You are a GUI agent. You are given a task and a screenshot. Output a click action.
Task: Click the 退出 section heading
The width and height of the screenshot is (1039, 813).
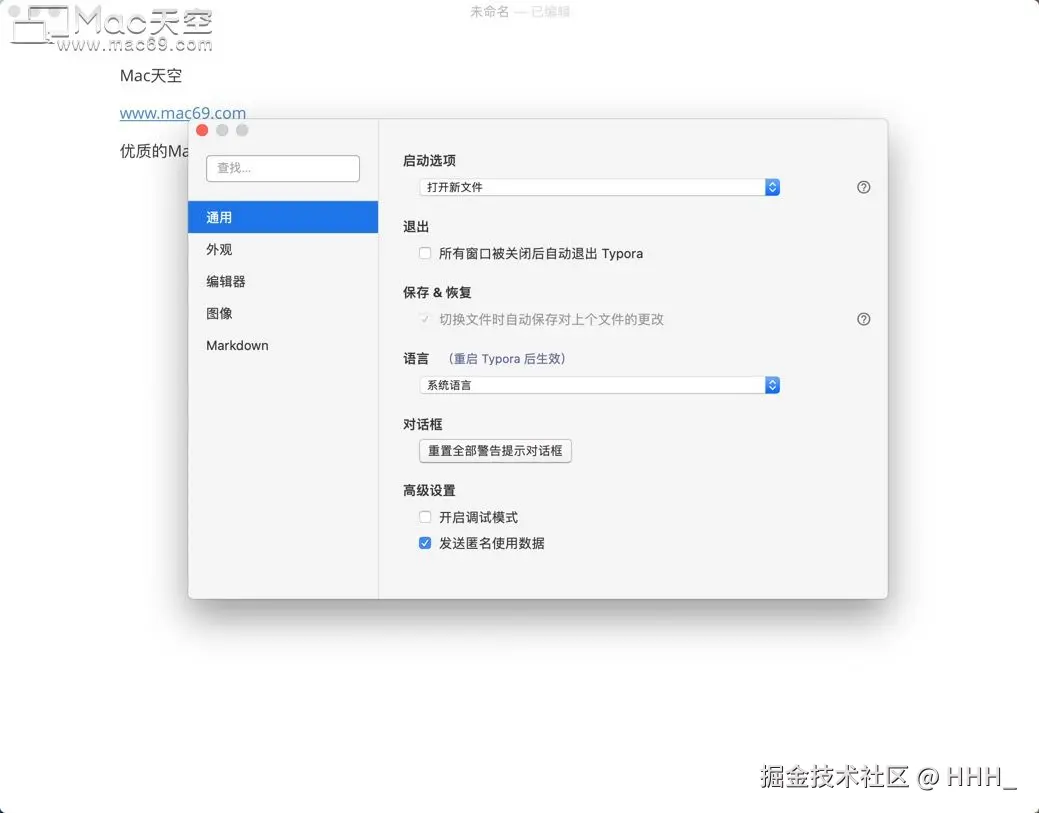416,227
